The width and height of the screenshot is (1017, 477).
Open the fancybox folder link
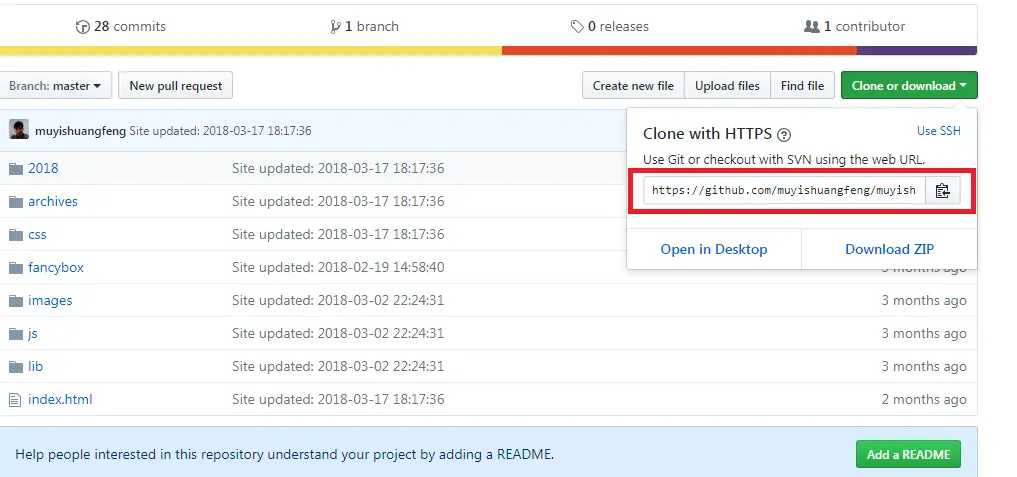(56, 268)
